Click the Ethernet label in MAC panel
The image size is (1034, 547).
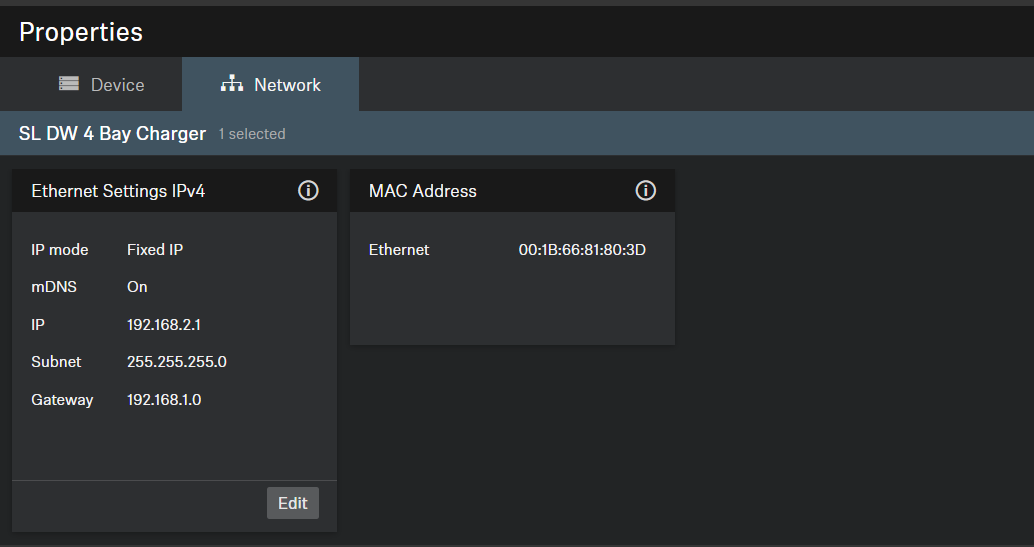tap(399, 250)
